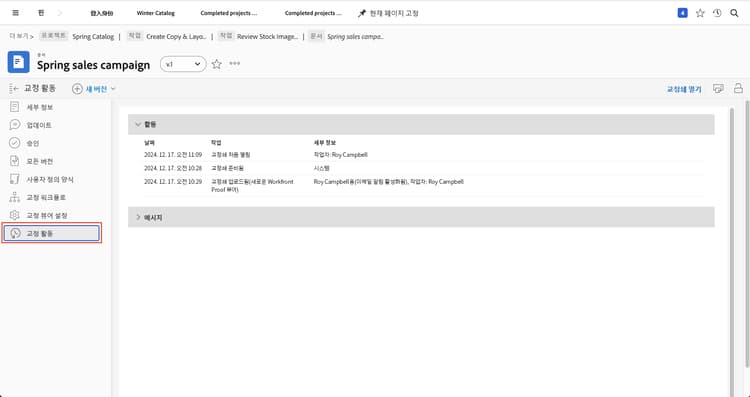This screenshot has width=750, height=397.
Task: Select the 오전 10:29 date entry
Action: pyautogui.click(x=173, y=182)
